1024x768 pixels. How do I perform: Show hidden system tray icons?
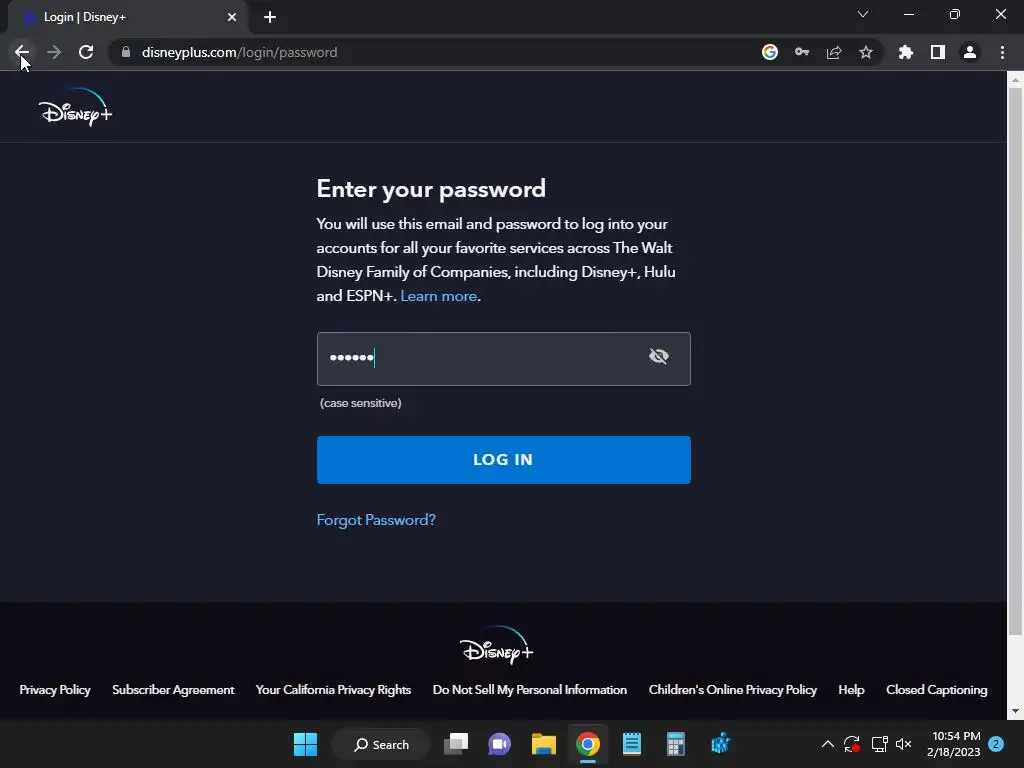(x=827, y=744)
